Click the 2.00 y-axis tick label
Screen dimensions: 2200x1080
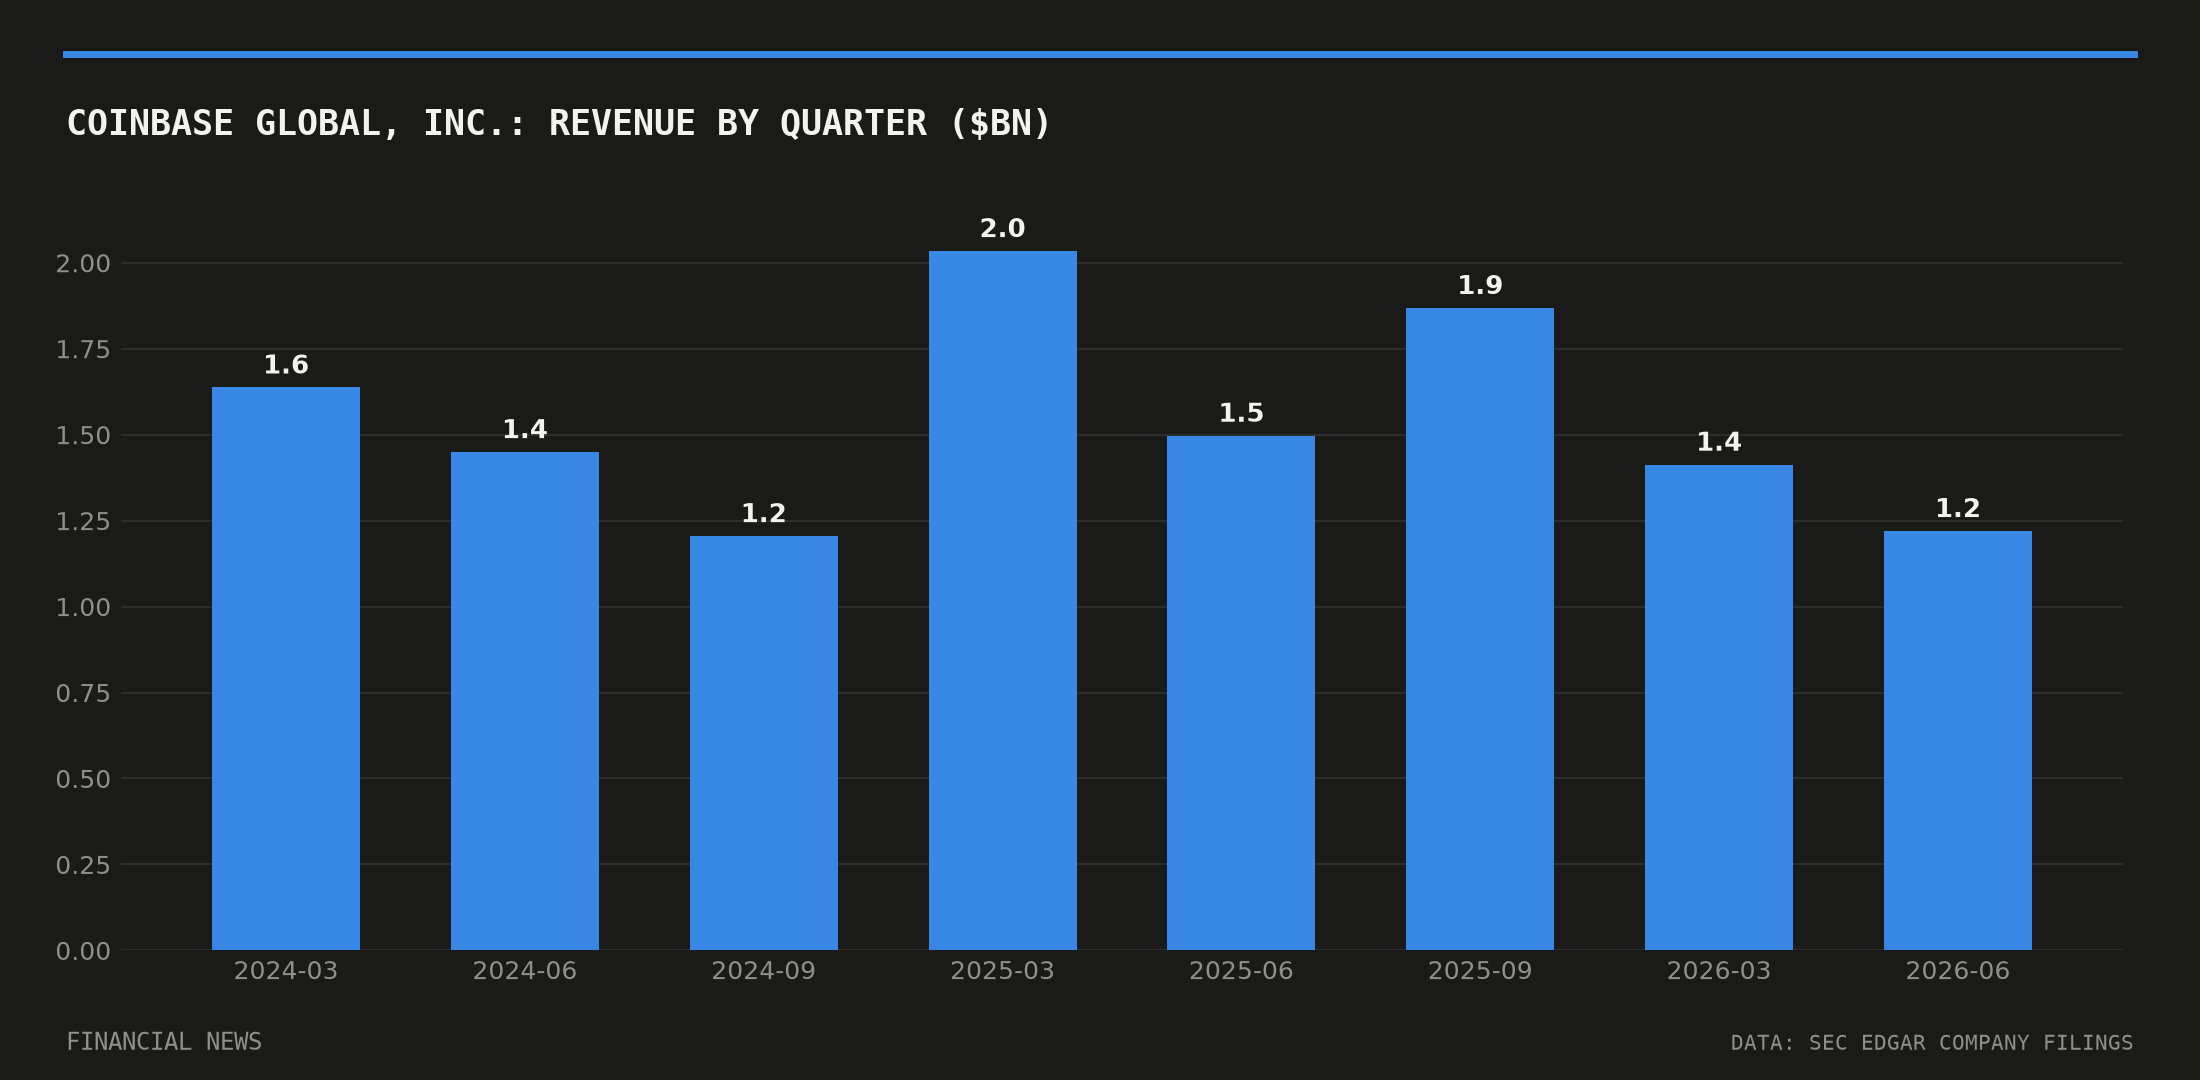coord(83,264)
